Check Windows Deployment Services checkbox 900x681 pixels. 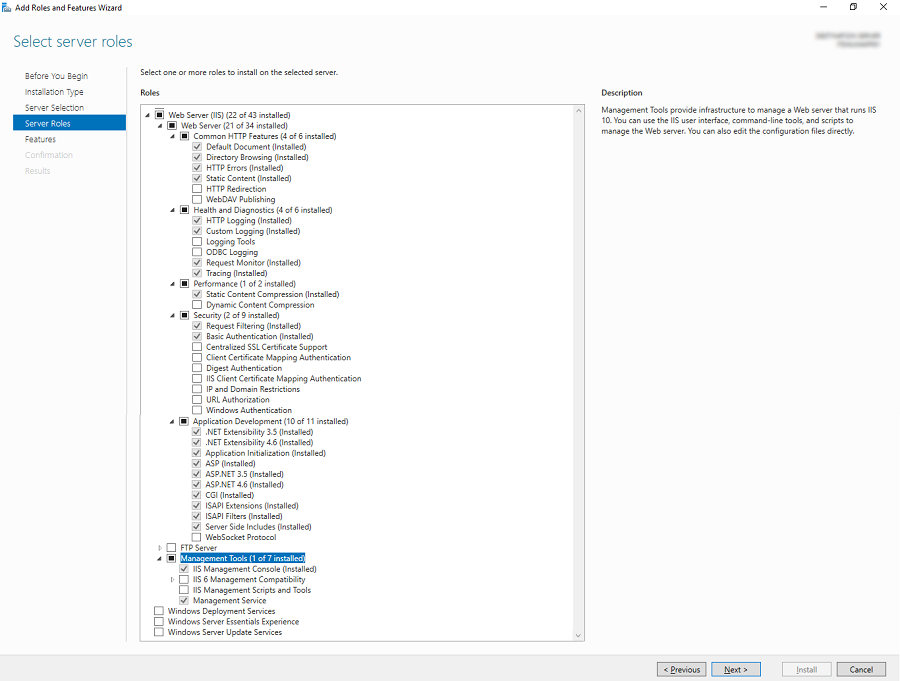tap(158, 611)
